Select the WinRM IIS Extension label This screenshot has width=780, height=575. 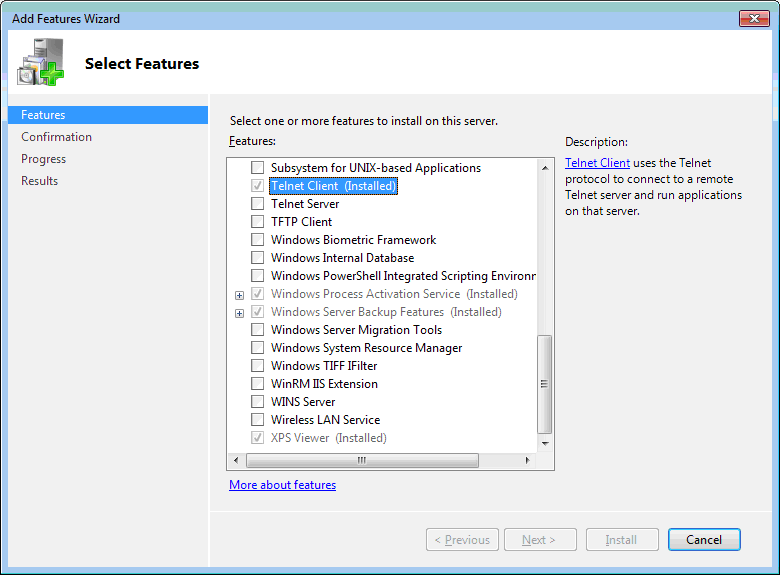click(324, 383)
